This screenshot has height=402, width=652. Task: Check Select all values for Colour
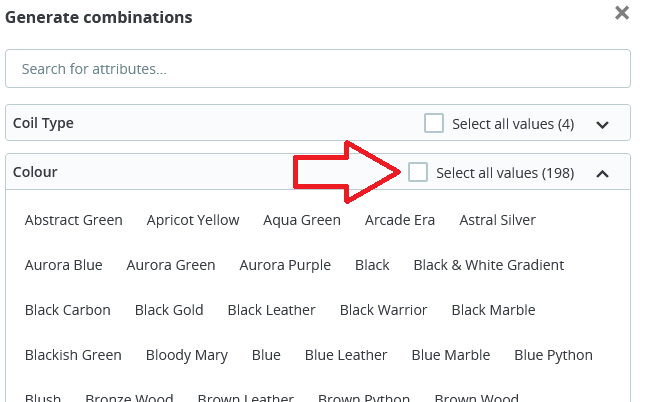pos(418,173)
